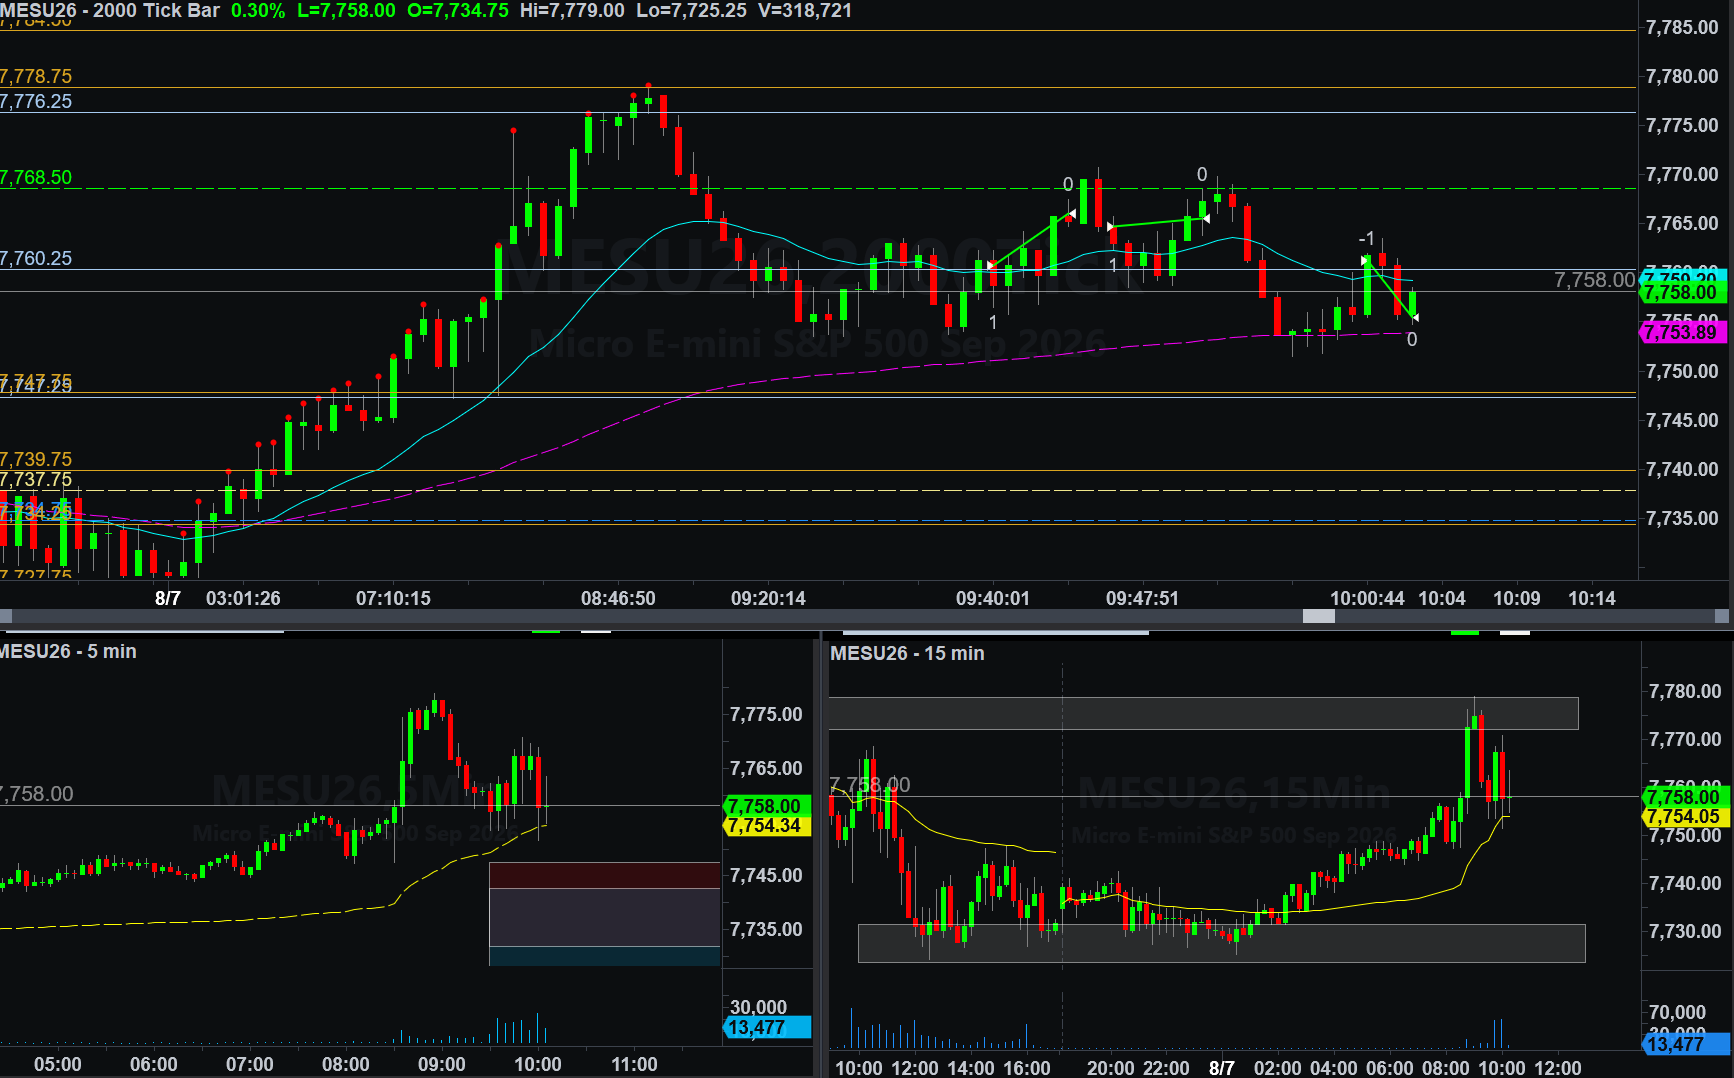Click the yellow 7,754.05 tag on 15 min chart

coord(1686,816)
